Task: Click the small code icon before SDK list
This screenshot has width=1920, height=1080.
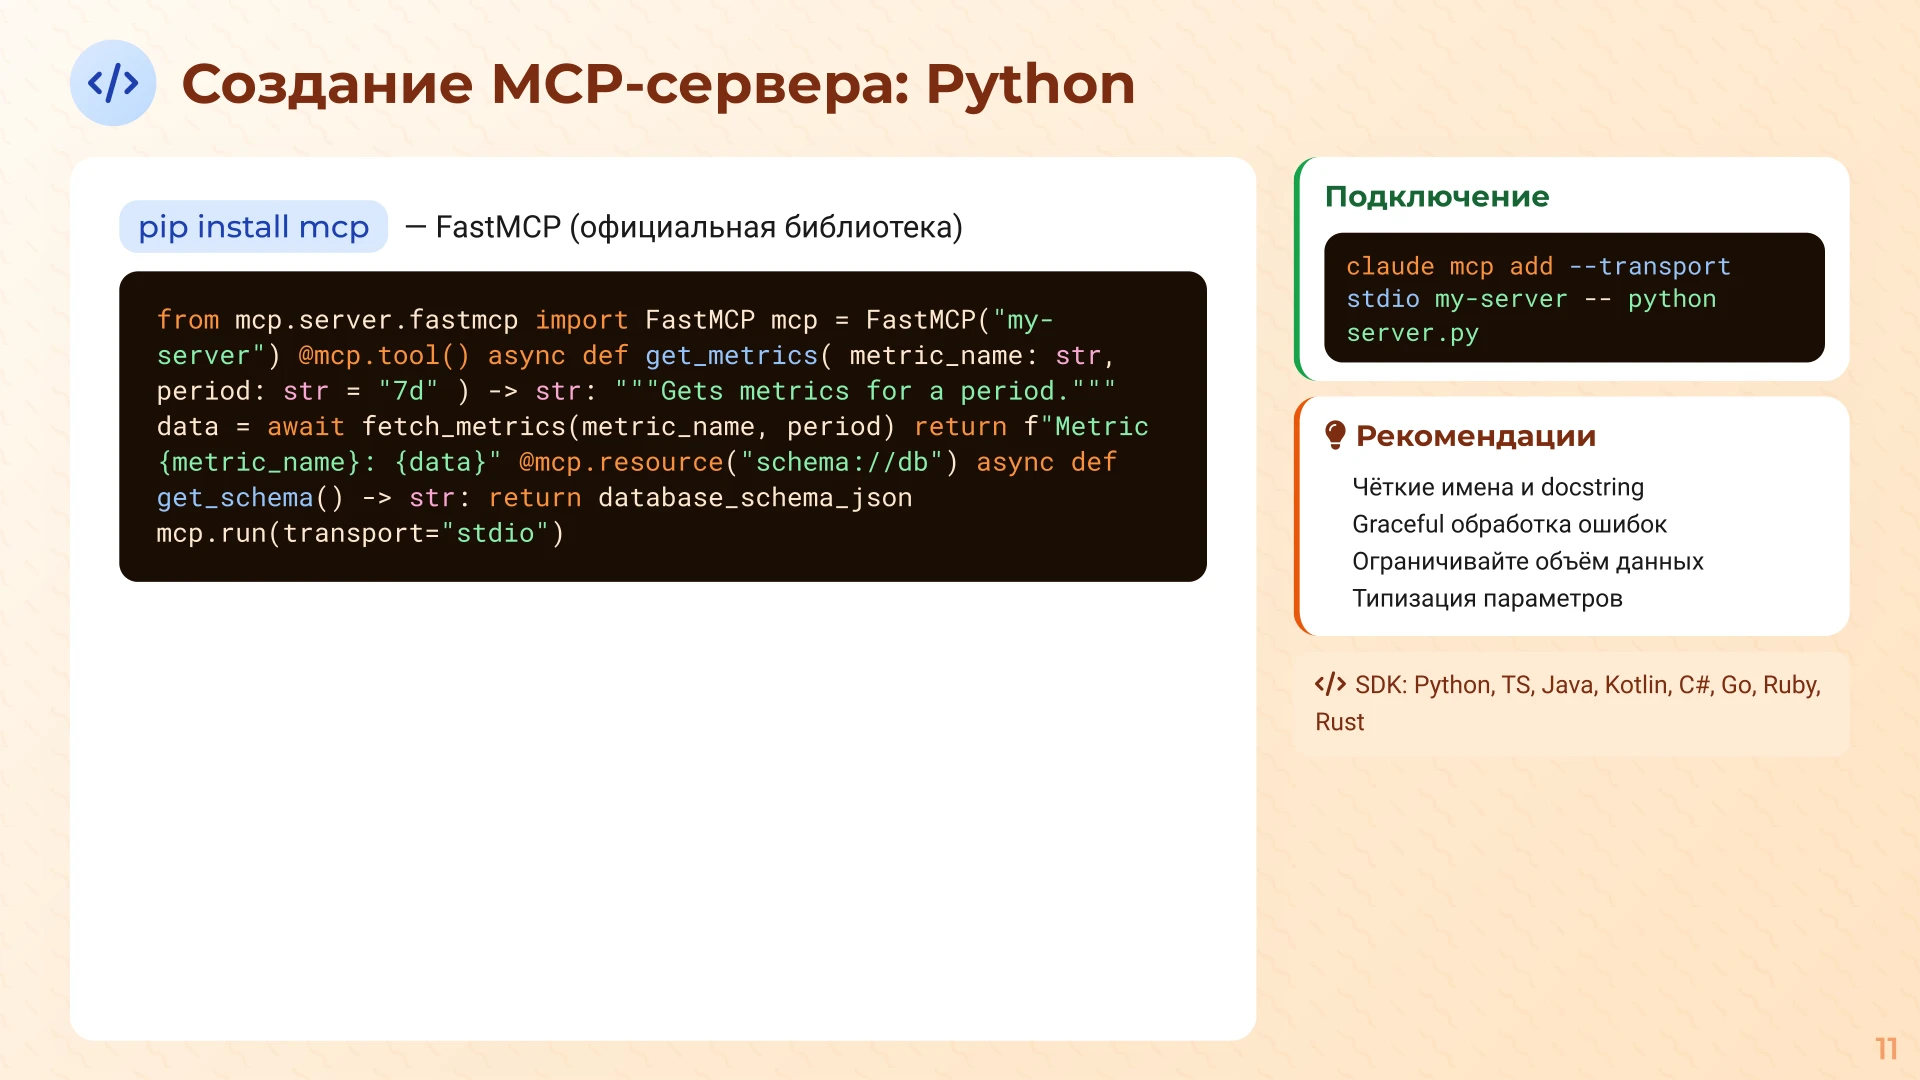Action: pyautogui.click(x=1330, y=685)
